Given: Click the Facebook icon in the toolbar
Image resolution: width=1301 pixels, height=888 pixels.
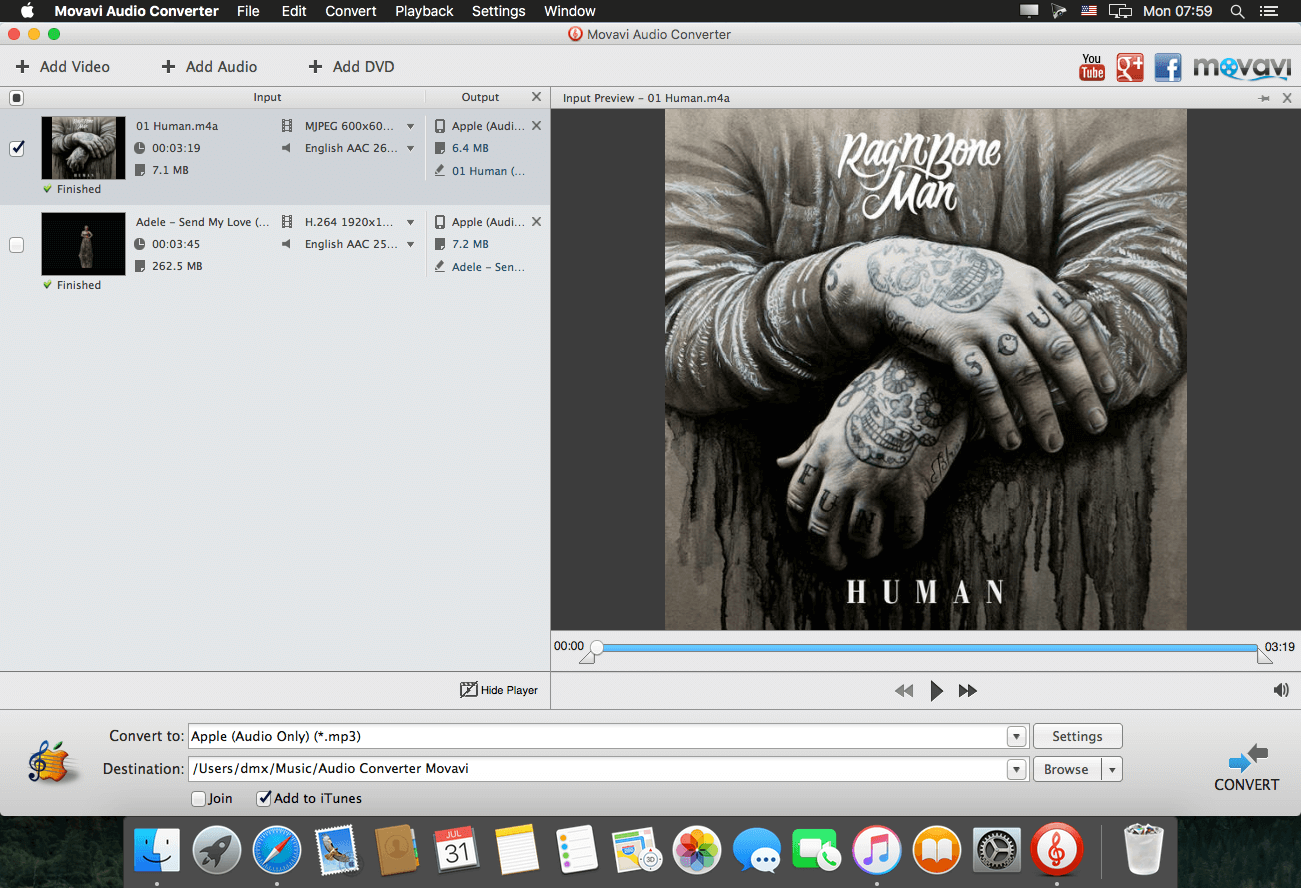Looking at the screenshot, I should coord(1167,68).
